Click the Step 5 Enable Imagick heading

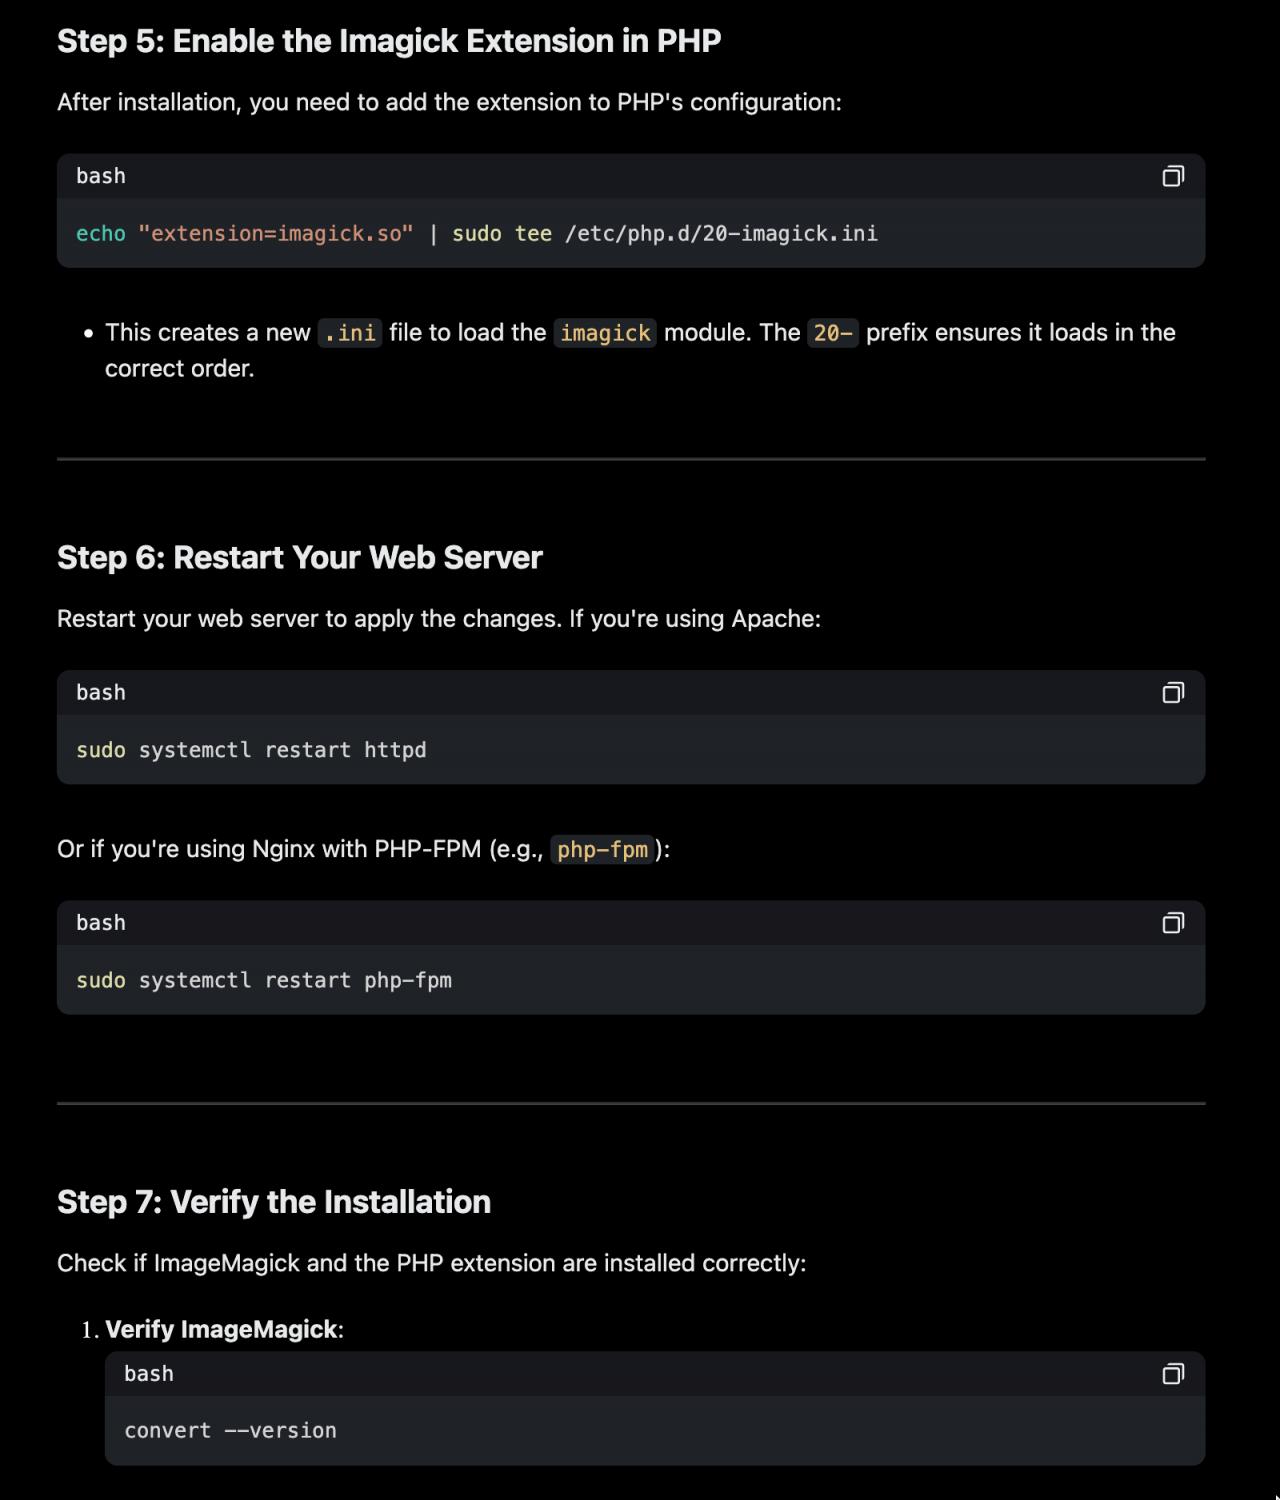pyautogui.click(x=389, y=41)
